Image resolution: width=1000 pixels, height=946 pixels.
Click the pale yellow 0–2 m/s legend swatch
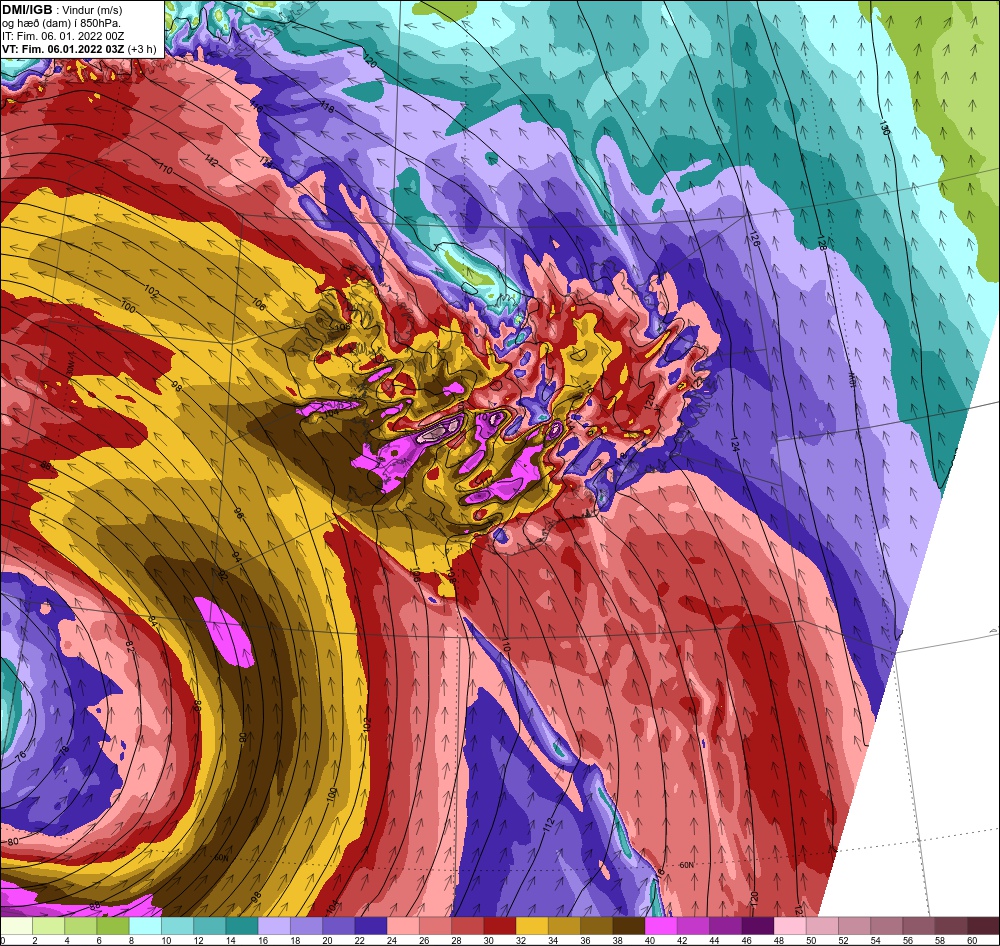point(17,926)
